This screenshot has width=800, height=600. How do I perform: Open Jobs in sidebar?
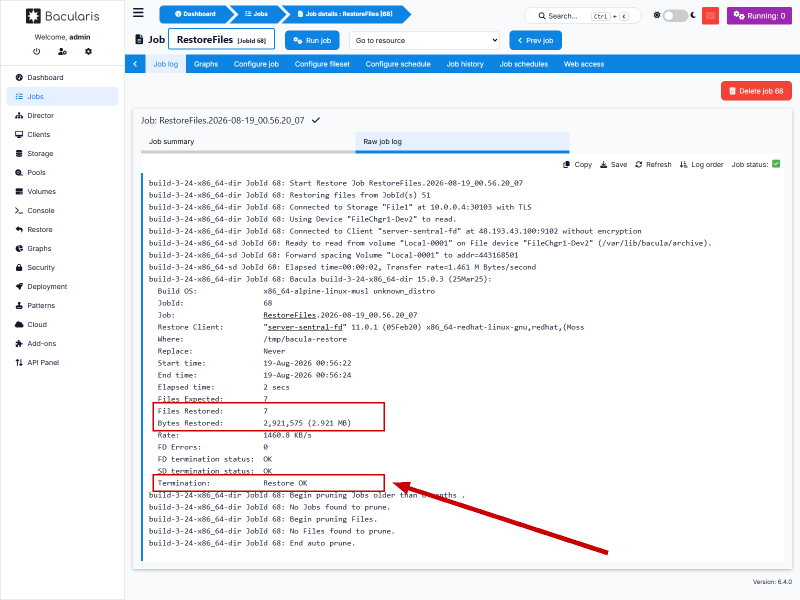pos(62,96)
